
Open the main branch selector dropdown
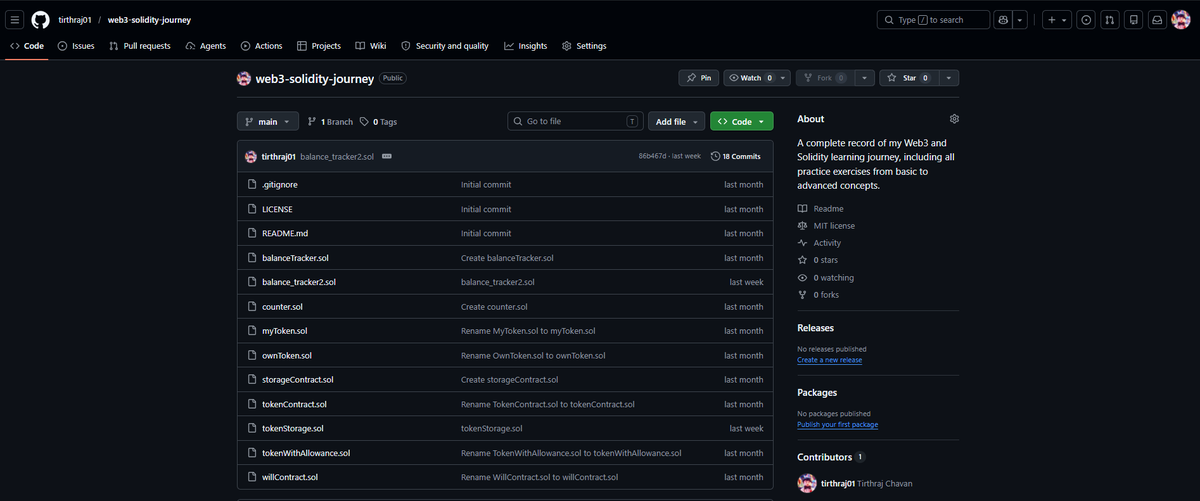[x=267, y=121]
